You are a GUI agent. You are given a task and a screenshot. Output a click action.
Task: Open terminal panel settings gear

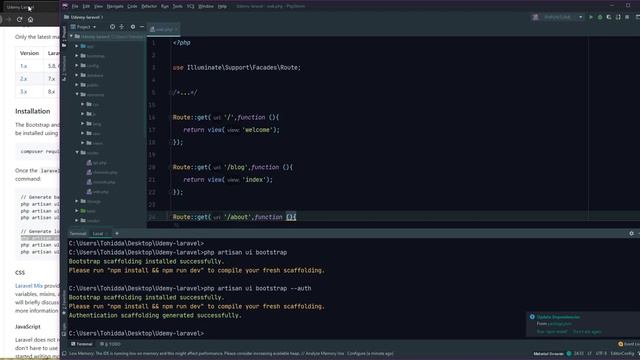631,233
